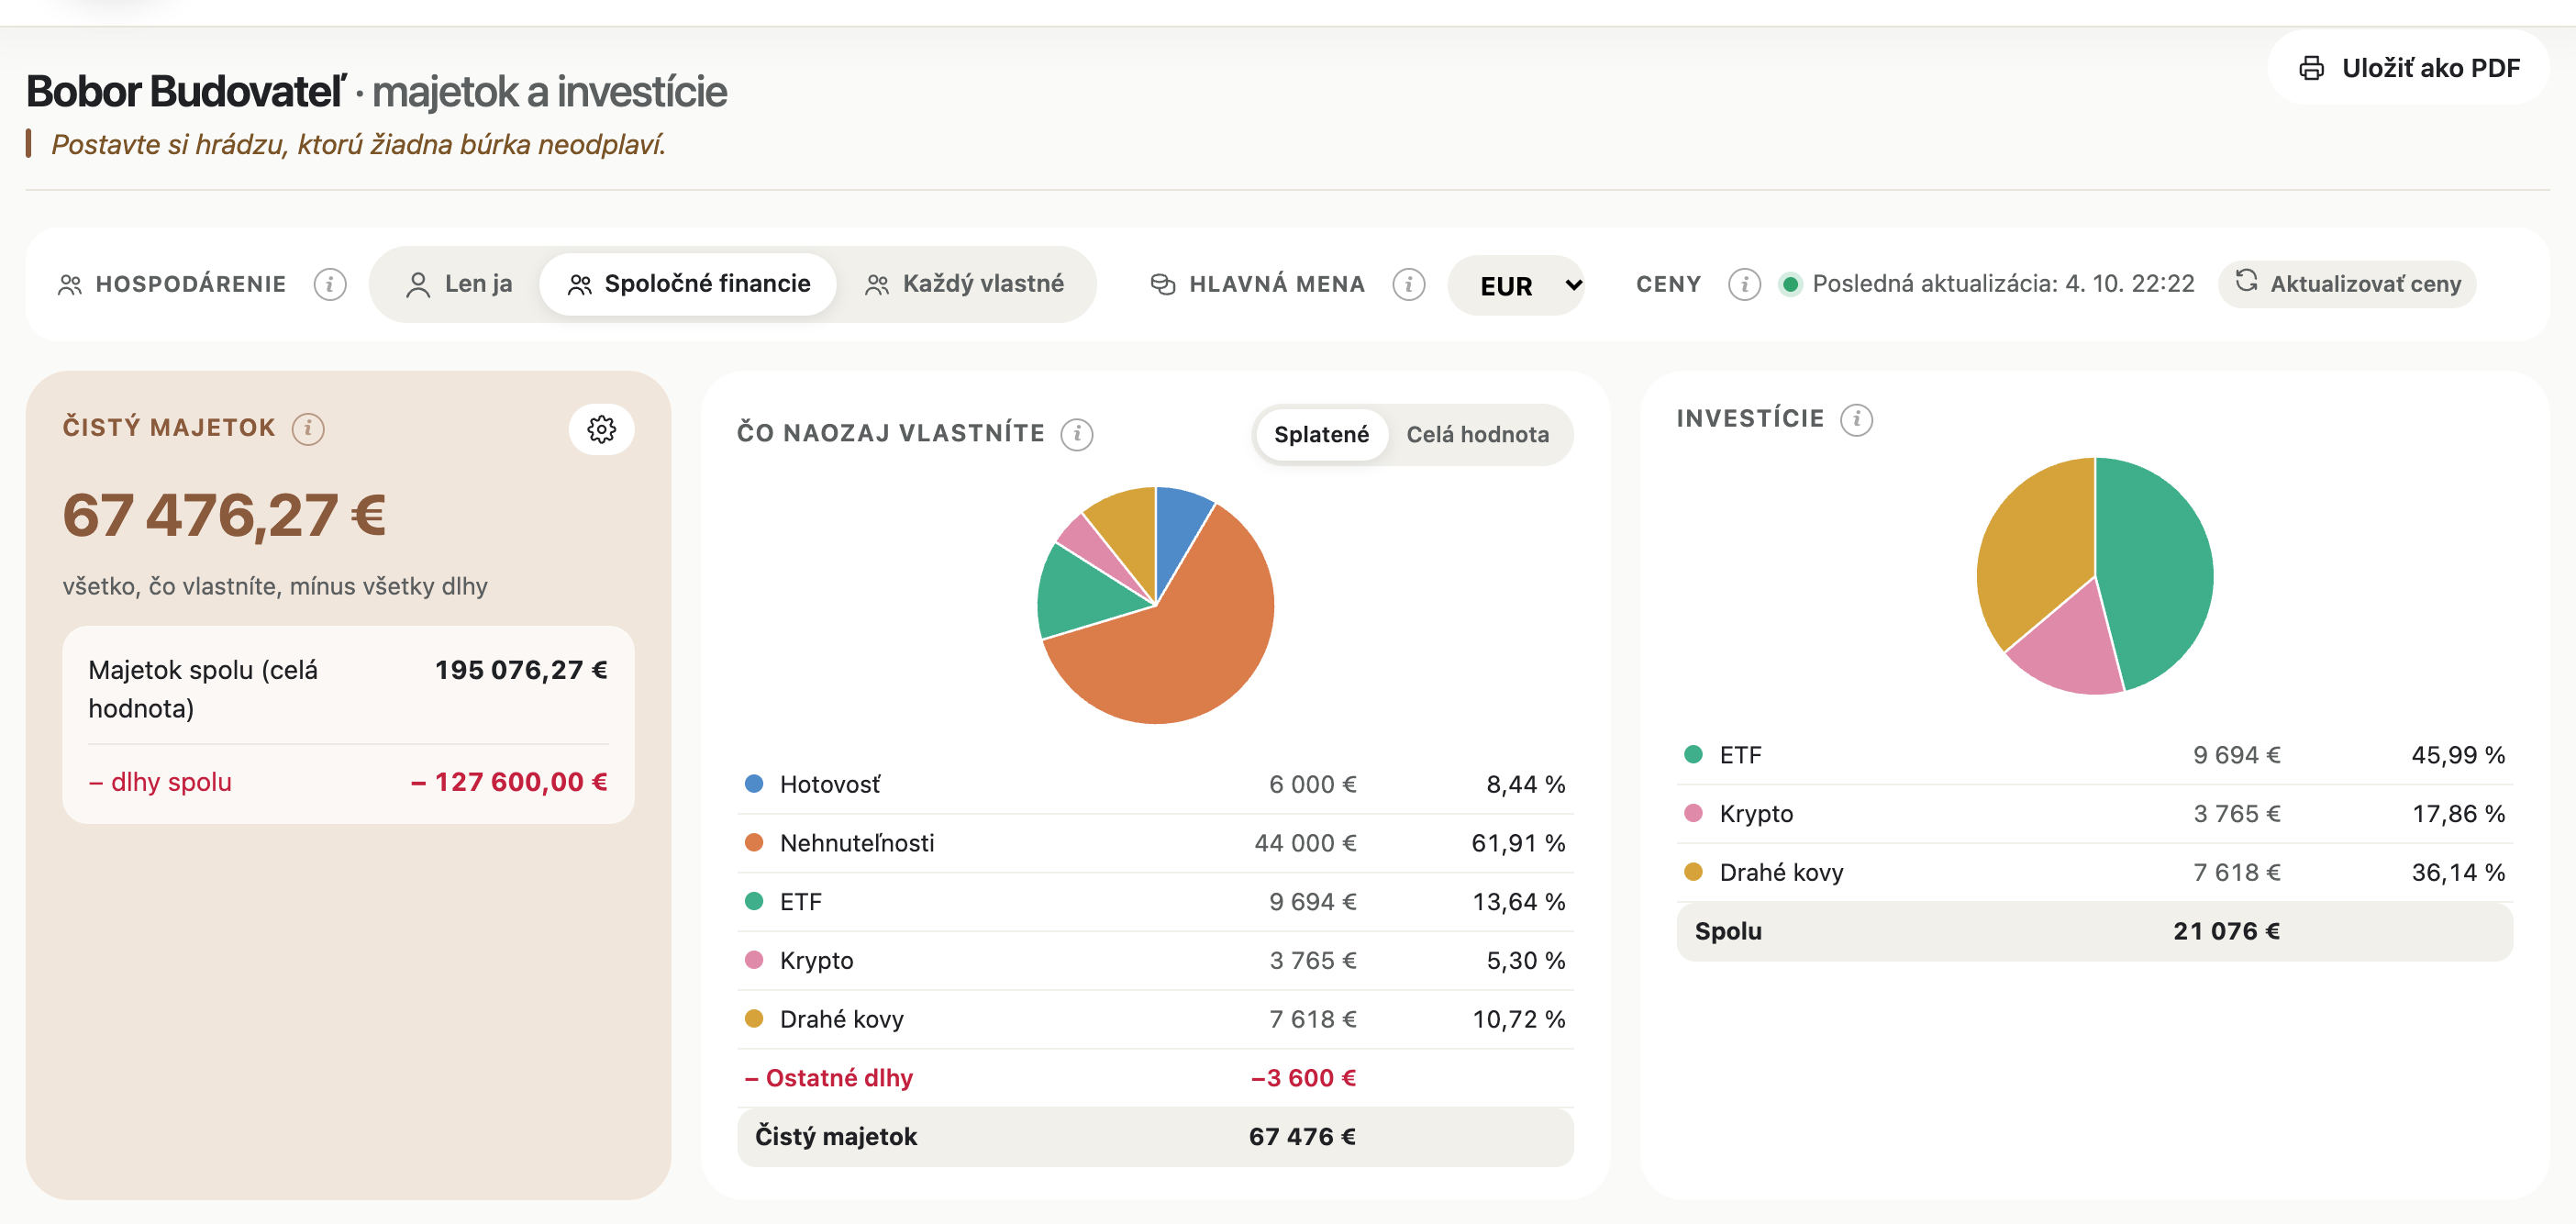Screen dimensions: 2576x1224
Task: Click the info icon next to CENY
Action: (1744, 284)
